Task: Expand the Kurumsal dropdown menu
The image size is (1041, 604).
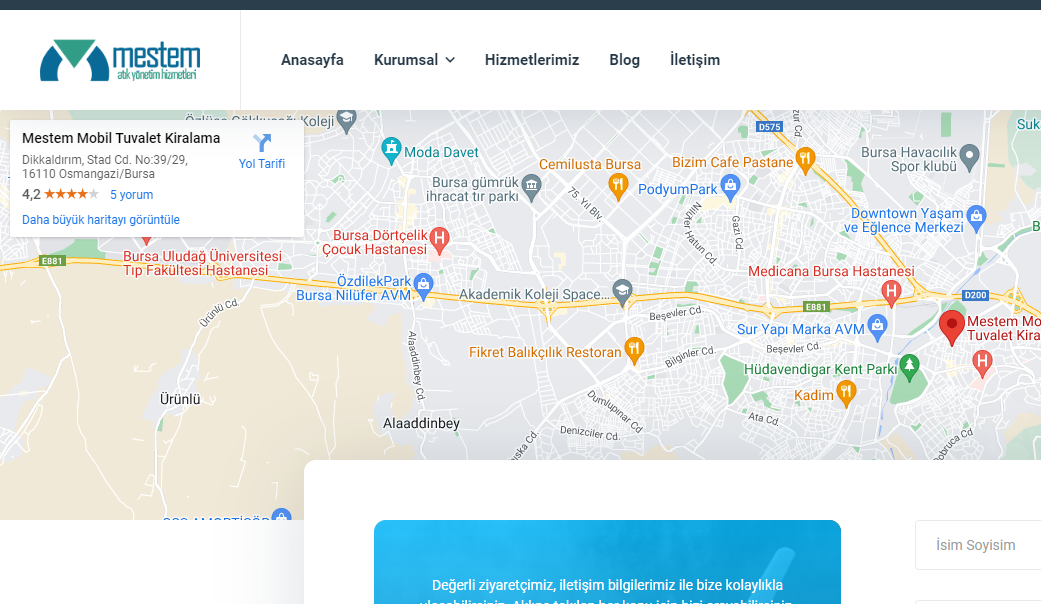Action: pyautogui.click(x=414, y=60)
